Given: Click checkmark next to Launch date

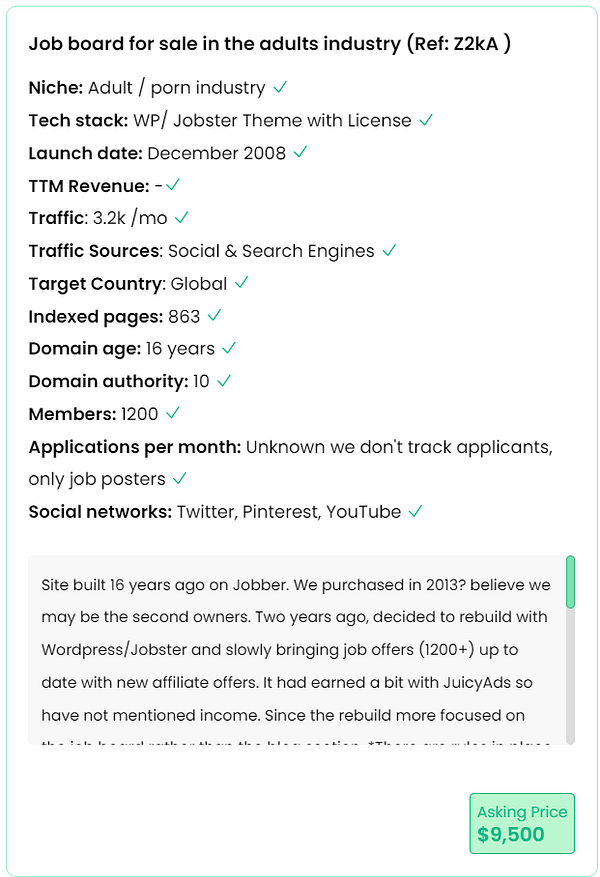Looking at the screenshot, I should [x=300, y=153].
